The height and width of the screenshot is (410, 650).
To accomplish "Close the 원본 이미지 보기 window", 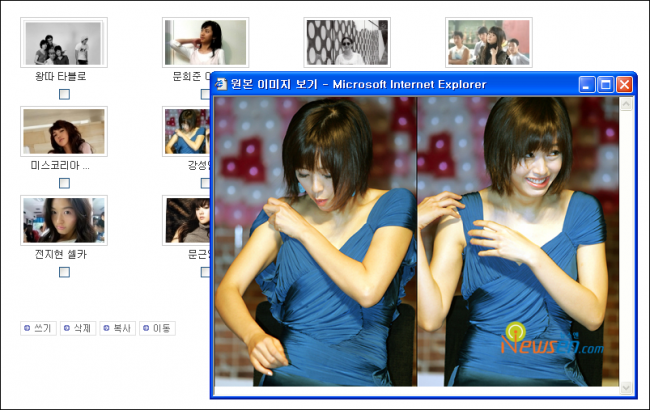I will point(624,85).
